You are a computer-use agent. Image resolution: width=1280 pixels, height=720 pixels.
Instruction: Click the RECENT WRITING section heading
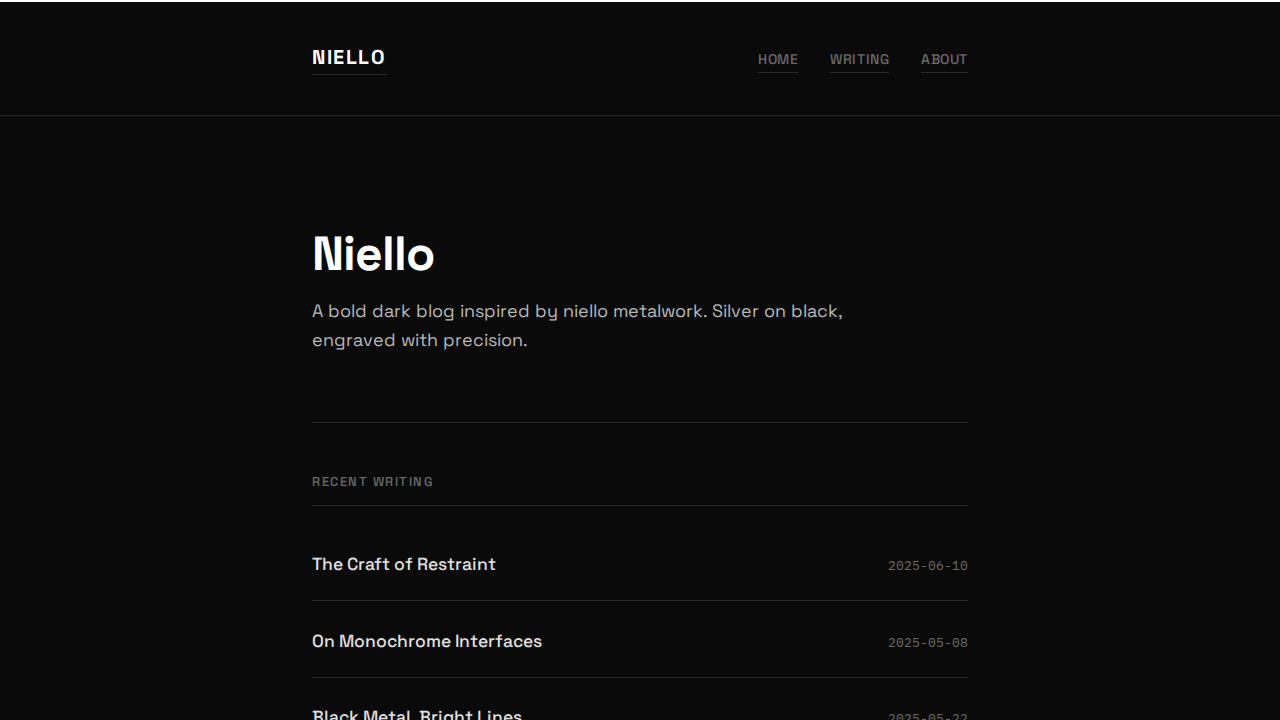(x=372, y=481)
